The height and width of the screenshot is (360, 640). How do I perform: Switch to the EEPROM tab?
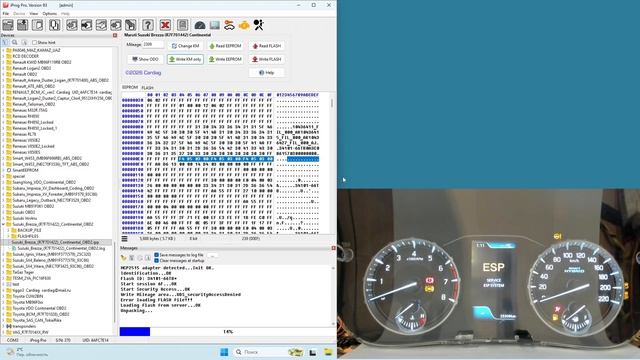point(130,87)
